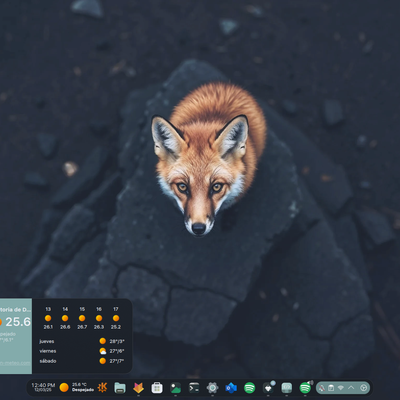Viewport: 400px width, 400px height.
Task: Click the circular icon at tray end
Action: (x=364, y=388)
